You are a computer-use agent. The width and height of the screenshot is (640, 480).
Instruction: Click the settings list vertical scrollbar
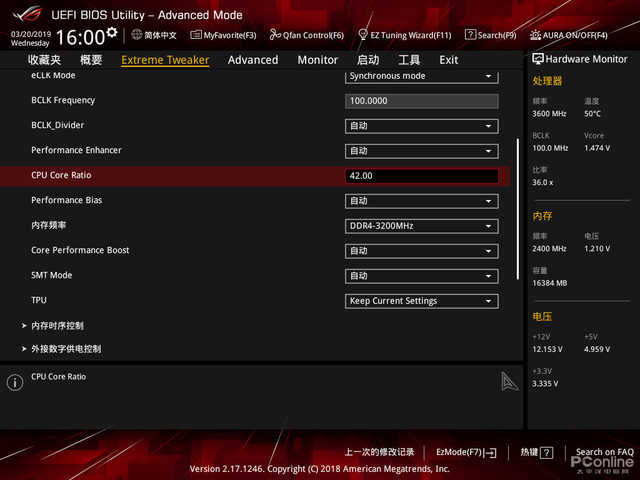pos(518,209)
